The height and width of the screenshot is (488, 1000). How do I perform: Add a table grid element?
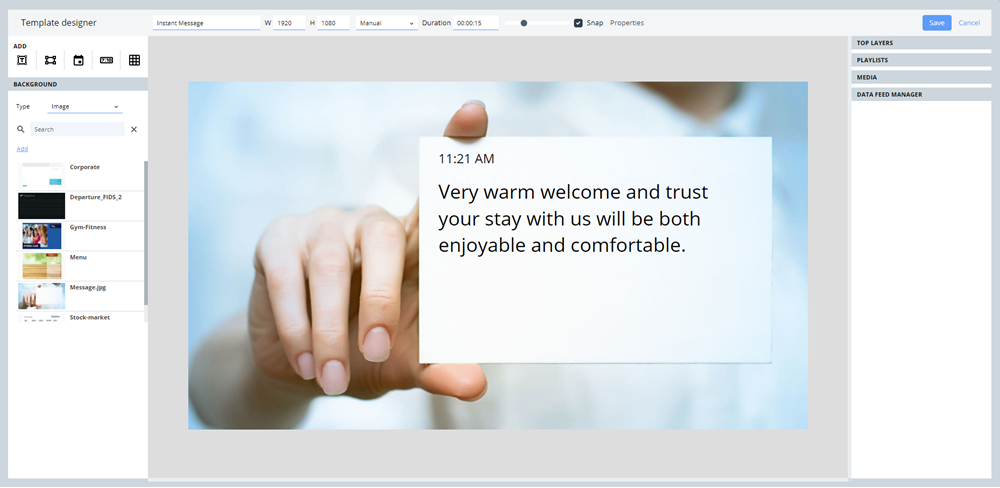134,60
